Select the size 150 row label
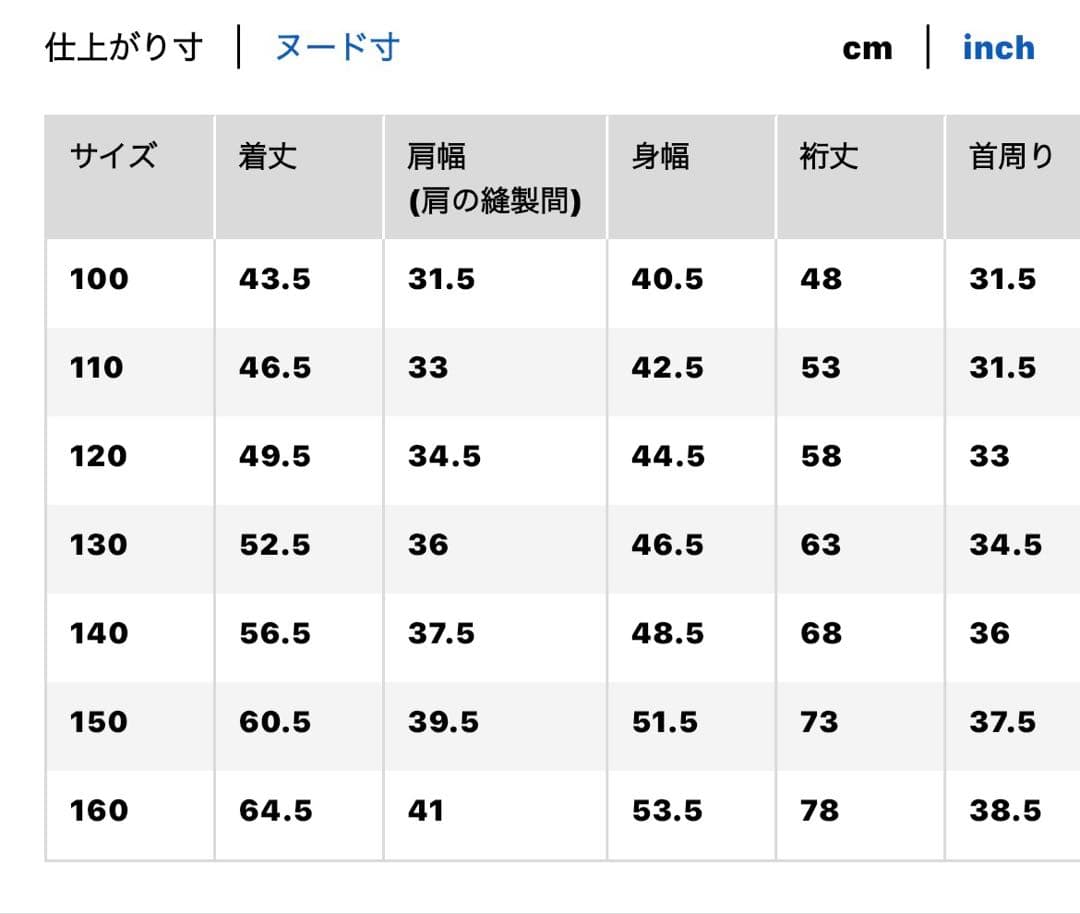1080x914 pixels. pos(98,722)
